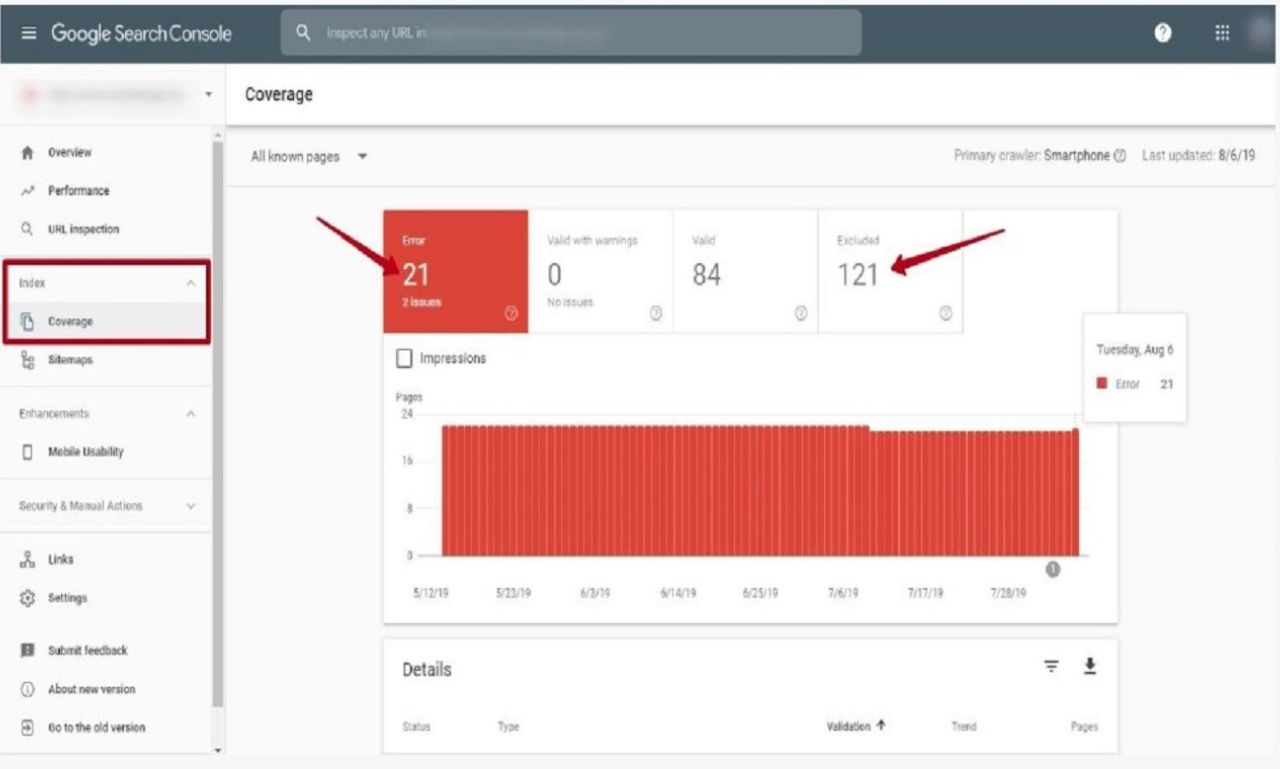Image resolution: width=1280 pixels, height=769 pixels.
Task: Click the help question mark icon in header
Action: [x=1163, y=33]
